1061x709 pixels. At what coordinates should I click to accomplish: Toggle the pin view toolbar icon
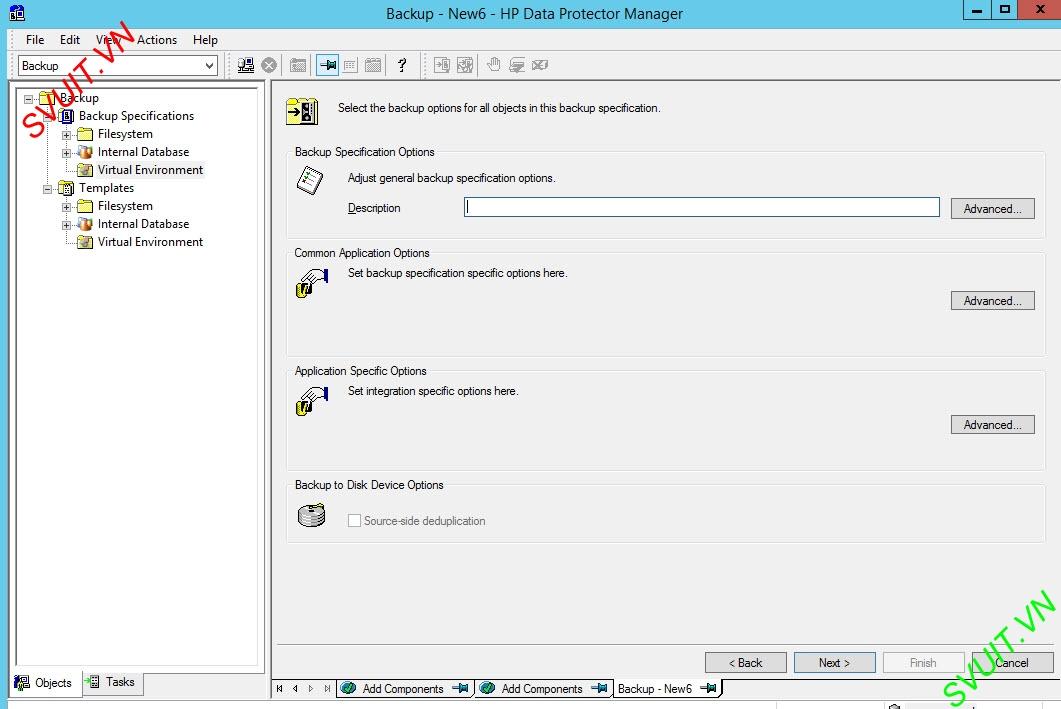click(x=328, y=65)
